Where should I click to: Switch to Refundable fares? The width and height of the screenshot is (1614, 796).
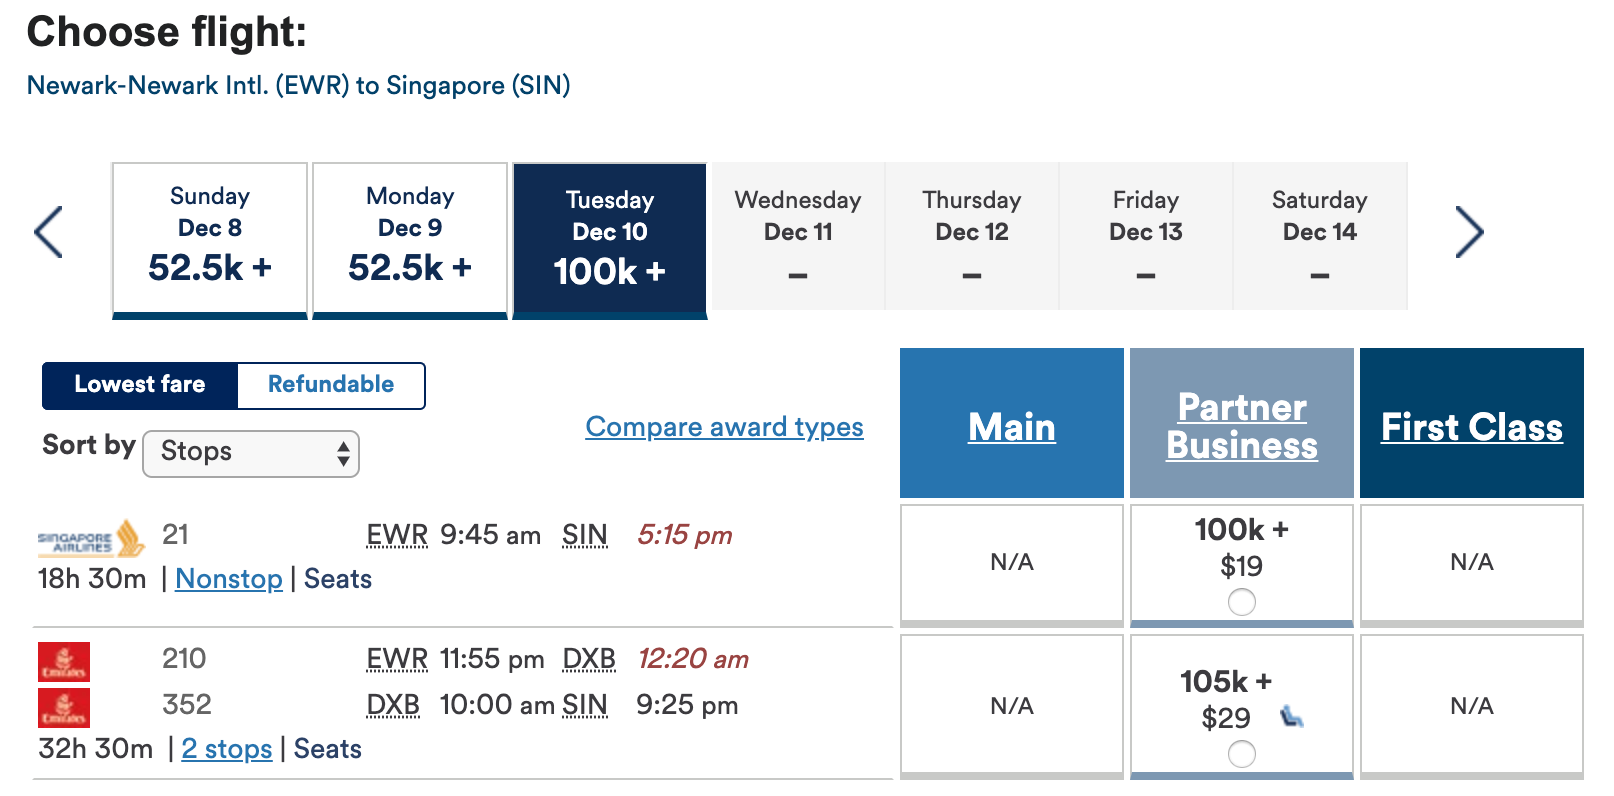point(331,385)
